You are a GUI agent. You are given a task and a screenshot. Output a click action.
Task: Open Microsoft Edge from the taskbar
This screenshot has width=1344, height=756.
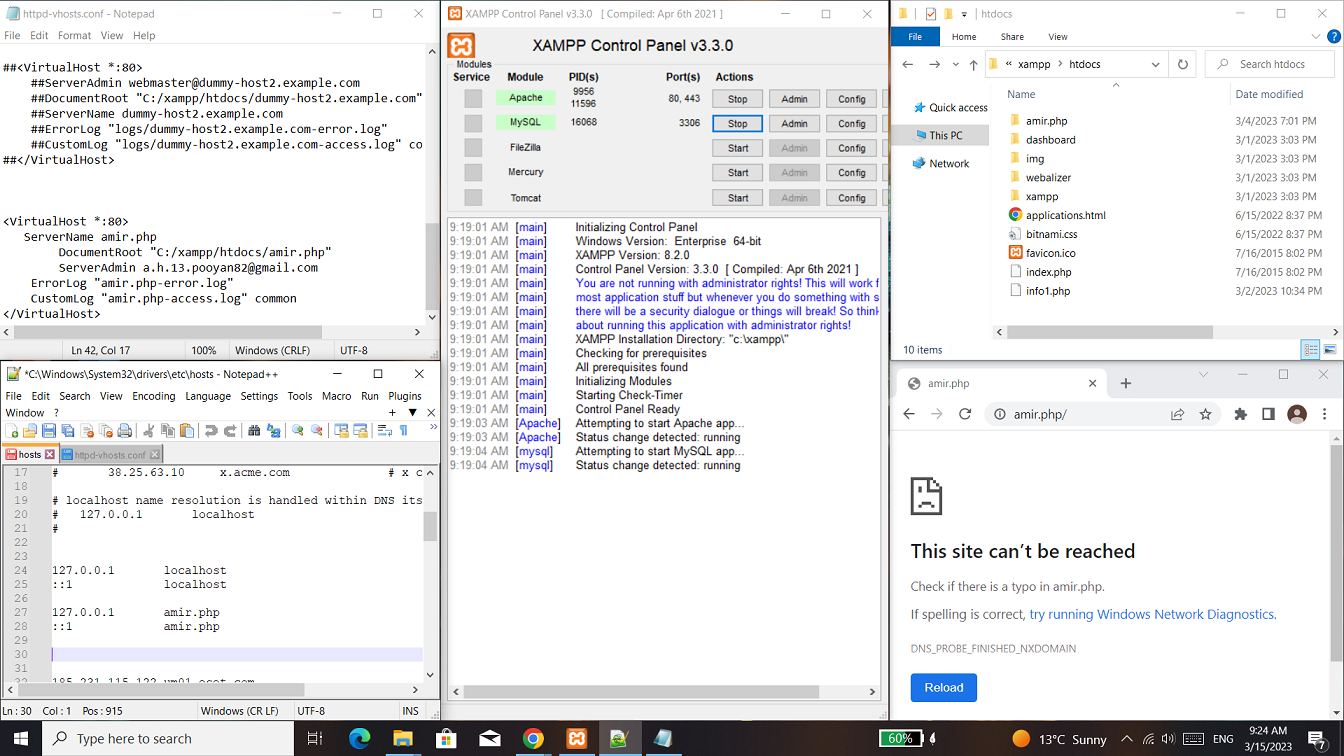(360, 739)
